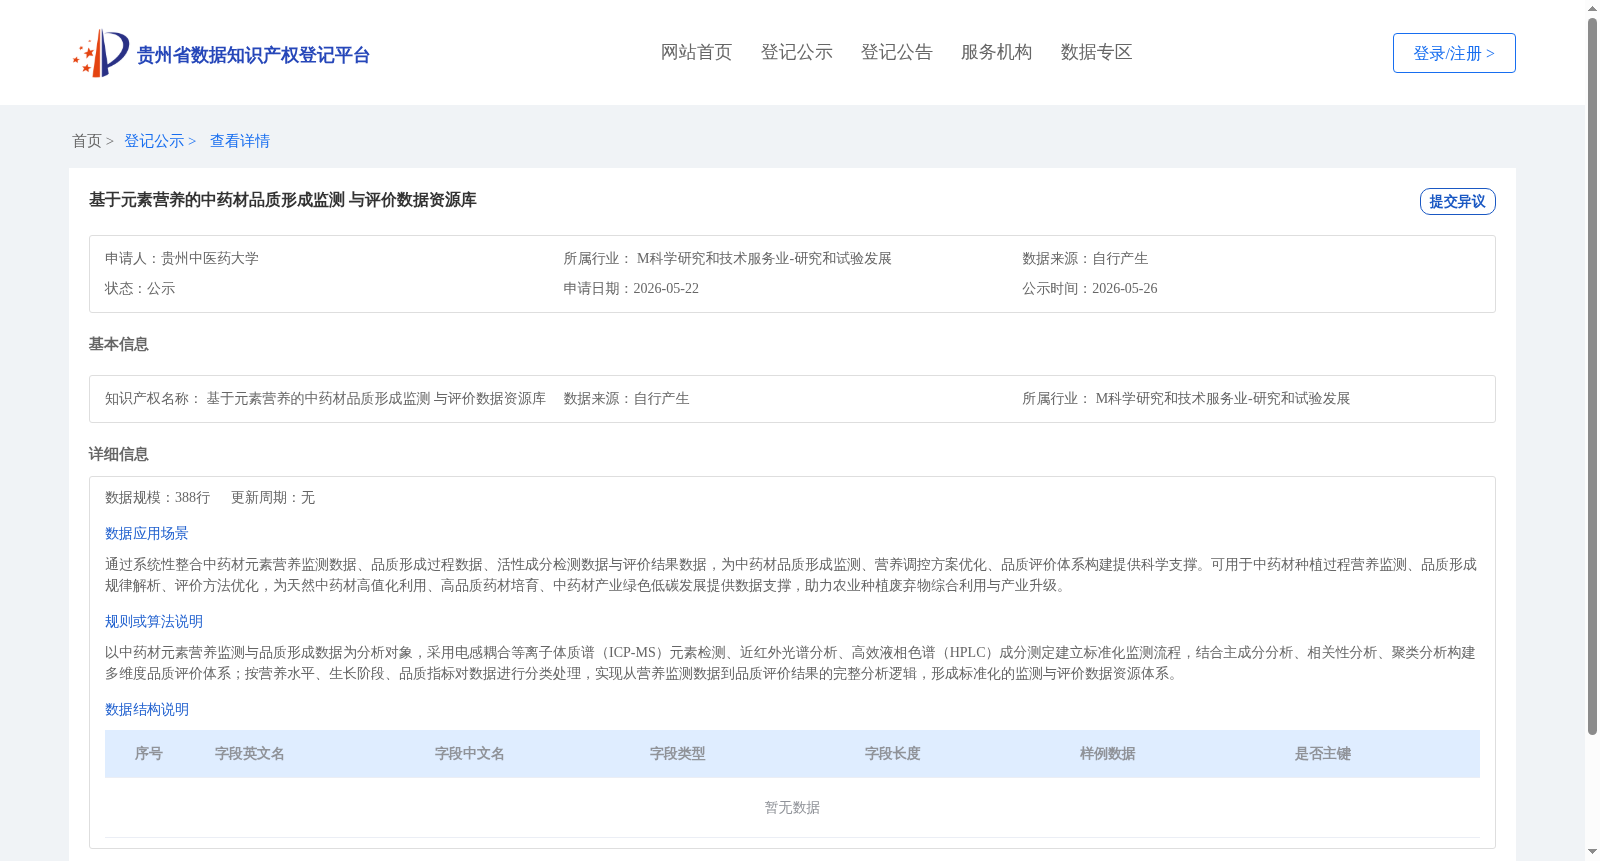Click 知识产权名称 field text

(325, 398)
